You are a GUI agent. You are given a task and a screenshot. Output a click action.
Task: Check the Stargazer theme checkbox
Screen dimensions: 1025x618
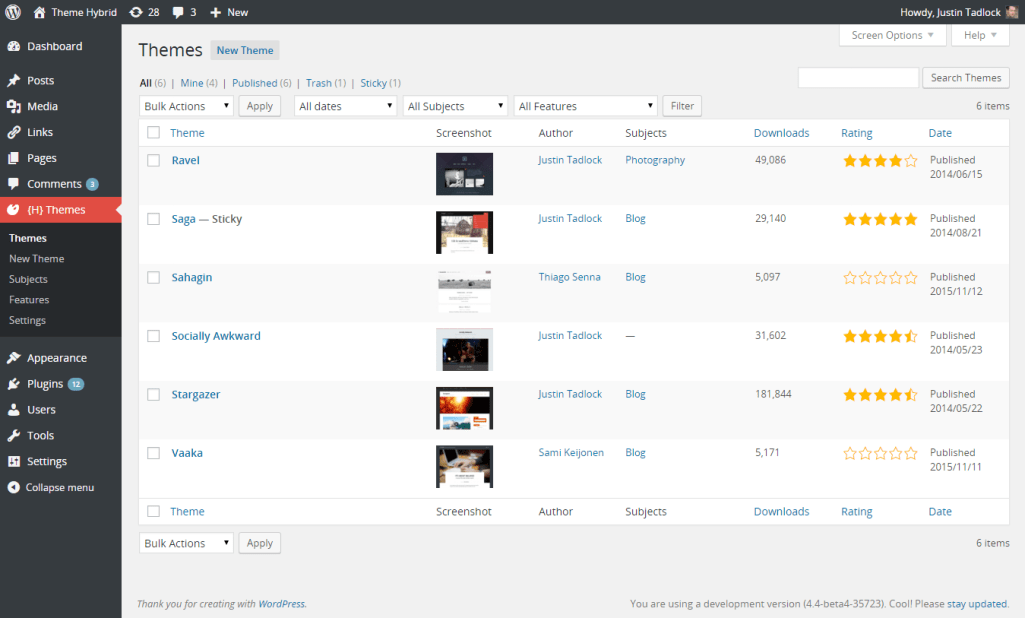click(154, 394)
